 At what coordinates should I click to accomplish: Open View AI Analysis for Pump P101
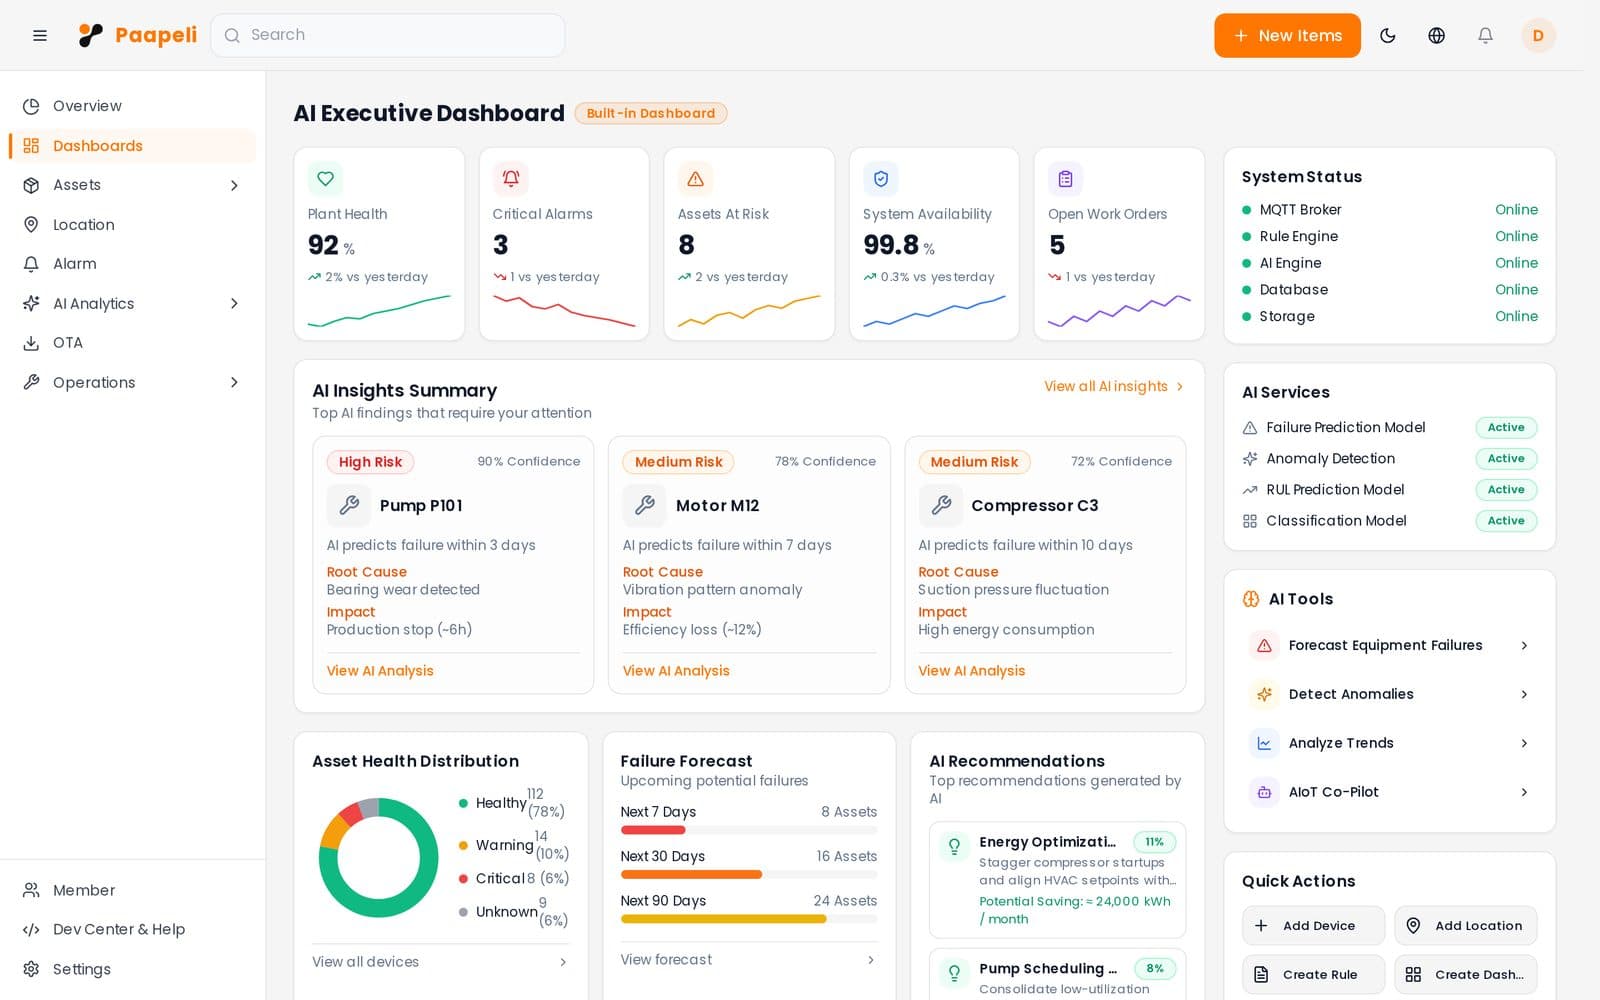[x=380, y=671]
